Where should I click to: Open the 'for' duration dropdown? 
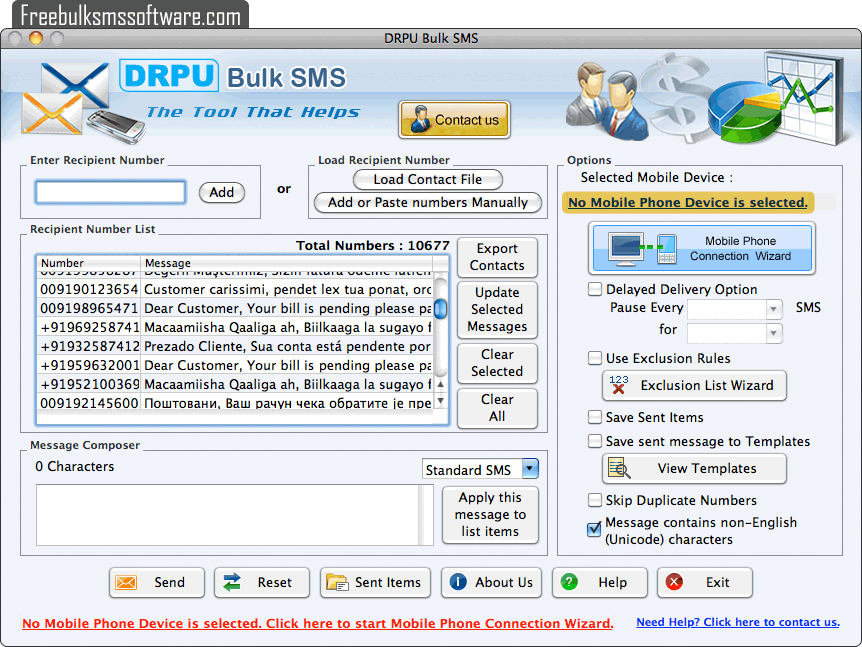pyautogui.click(x=773, y=333)
